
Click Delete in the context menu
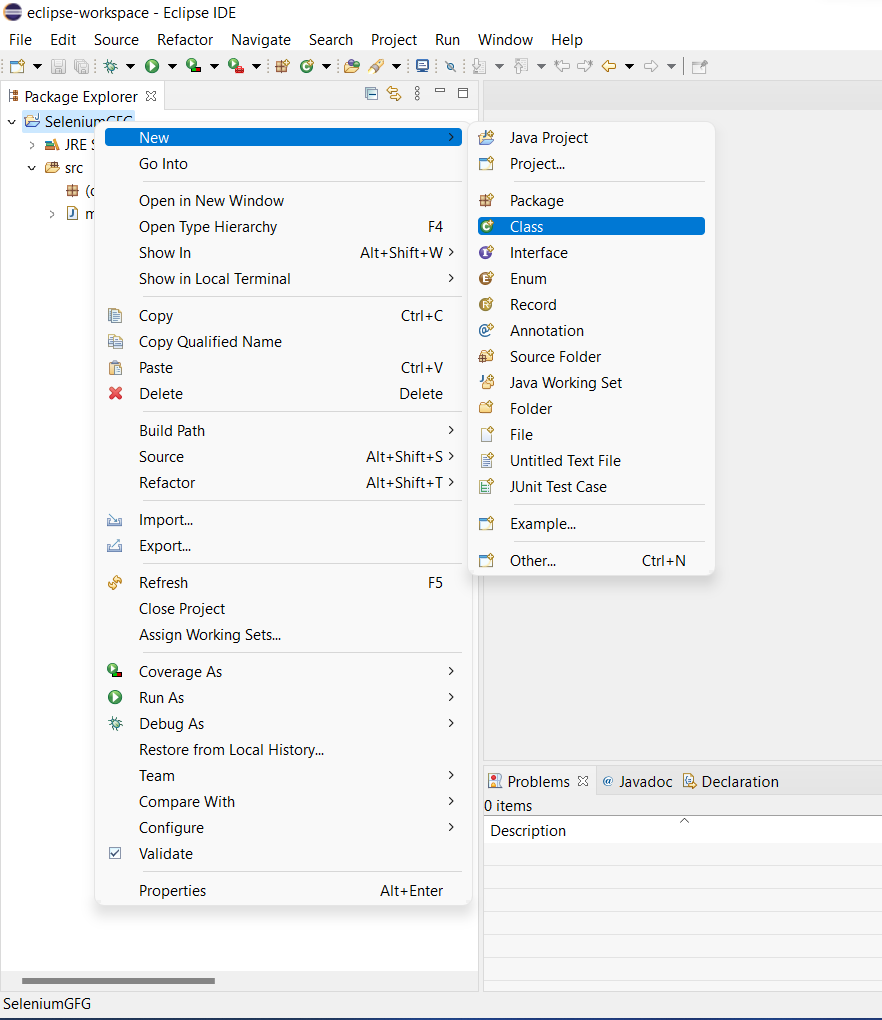pos(283,394)
